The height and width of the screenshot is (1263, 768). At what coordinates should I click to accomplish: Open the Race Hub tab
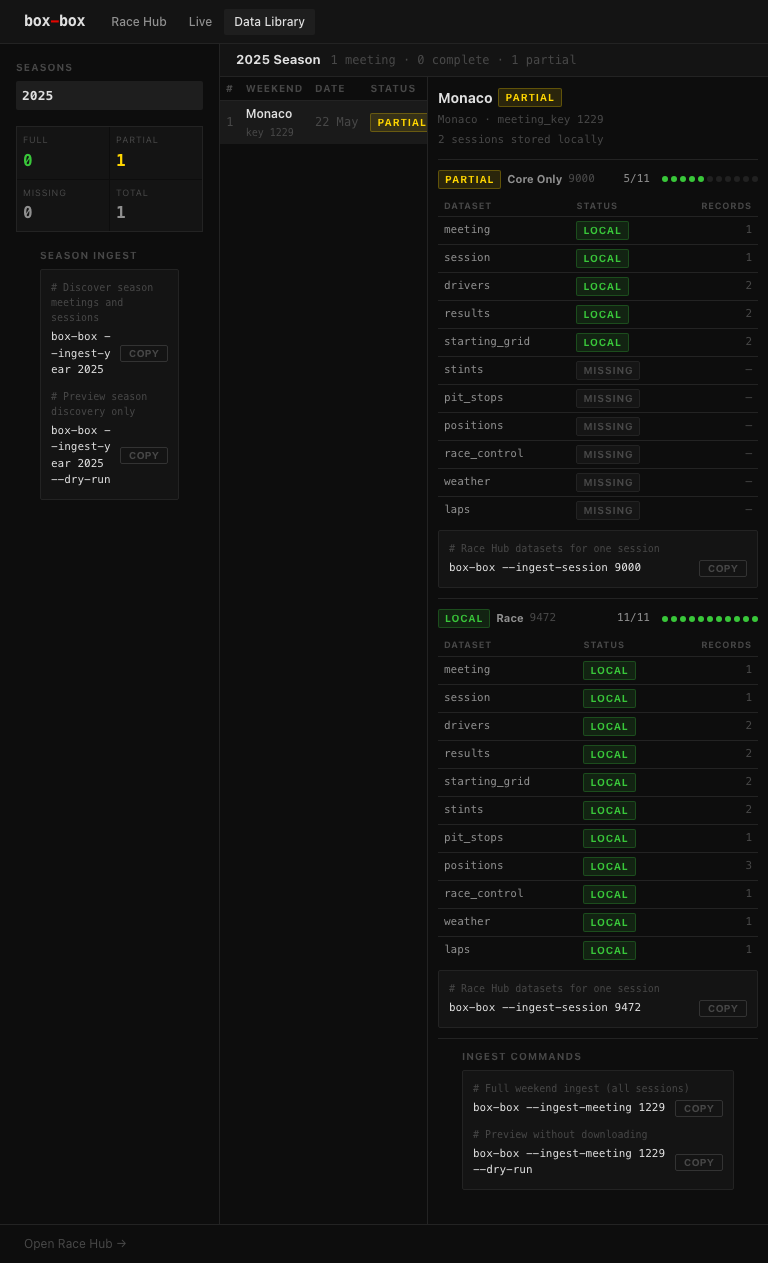coord(139,22)
